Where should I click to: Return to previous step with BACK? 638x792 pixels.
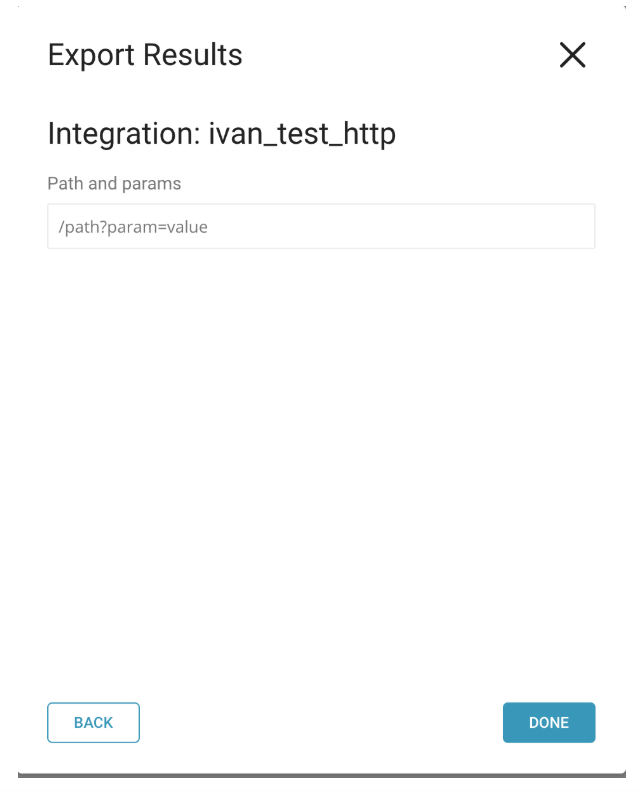point(93,723)
